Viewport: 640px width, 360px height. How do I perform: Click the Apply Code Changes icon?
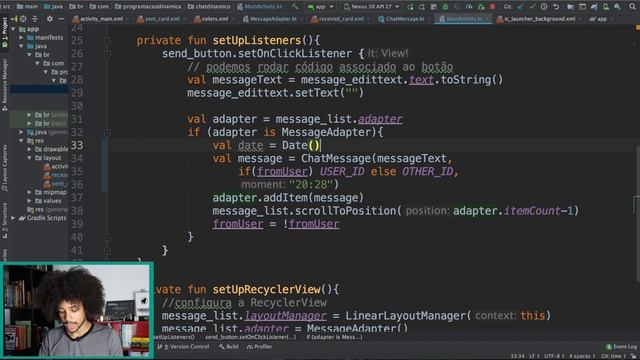click(433, 7)
